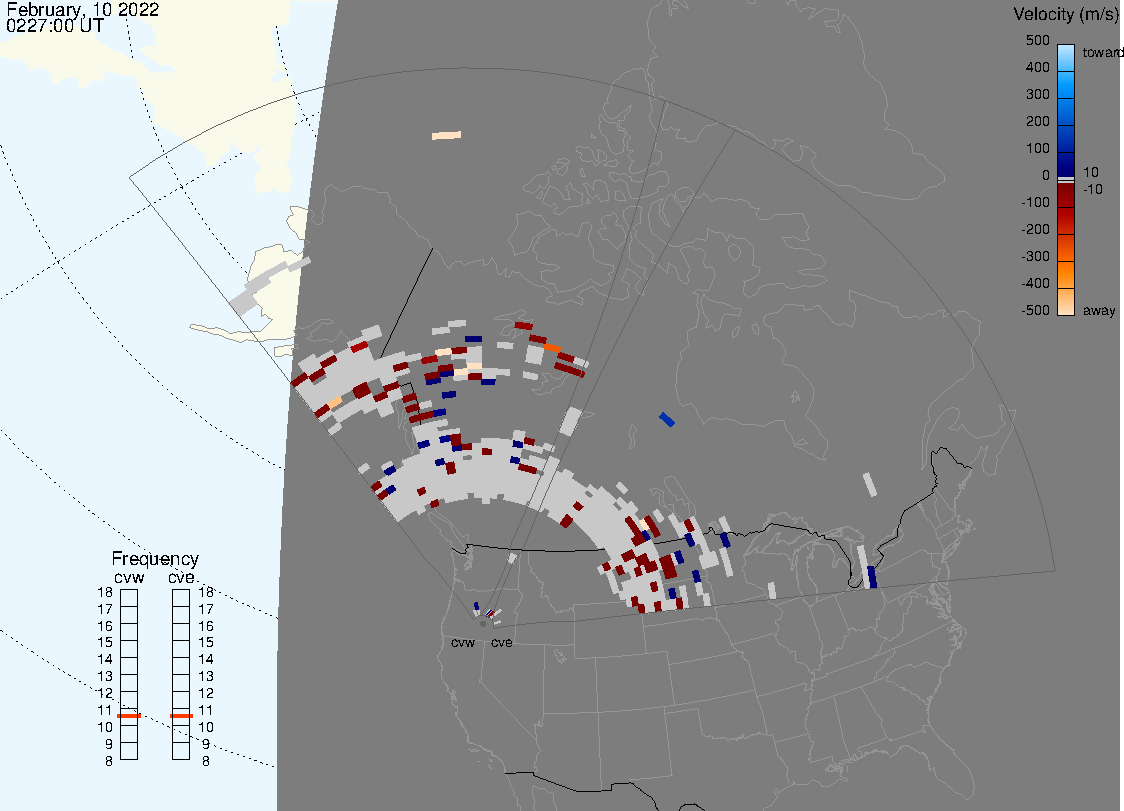Click the 300 value on velocity scale
Viewport: 1124px width, 811px height.
pyautogui.click(x=1037, y=95)
